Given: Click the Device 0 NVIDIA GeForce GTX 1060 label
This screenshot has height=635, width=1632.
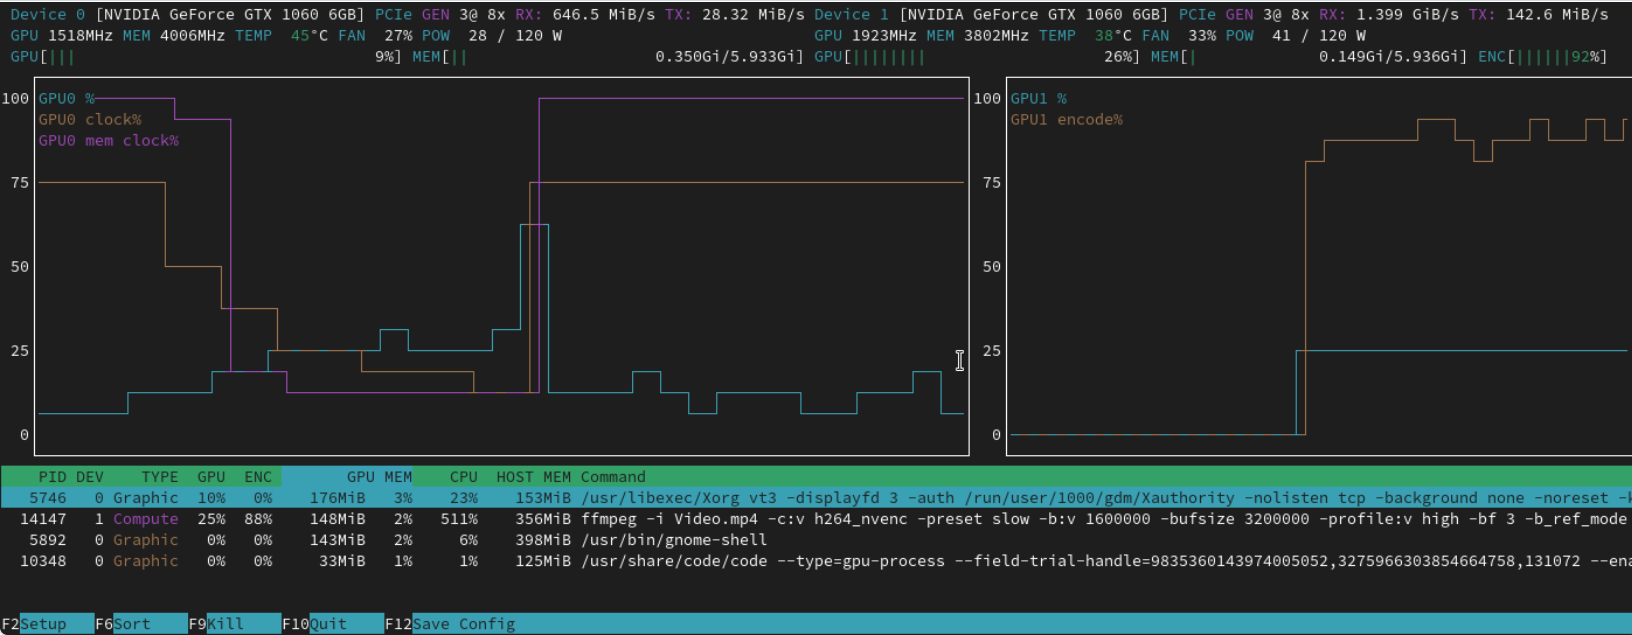Looking at the screenshot, I should [188, 14].
